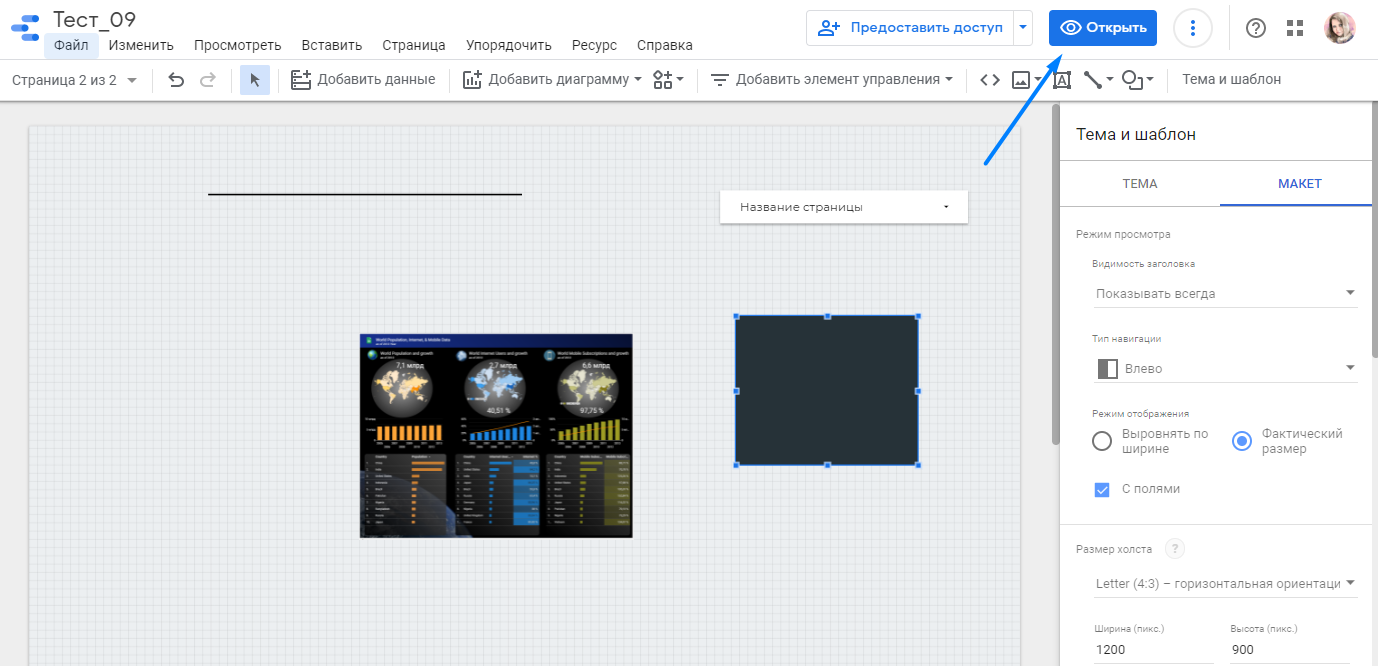Select the selection mode pointer tool
This screenshot has width=1378, height=666.
(x=255, y=80)
